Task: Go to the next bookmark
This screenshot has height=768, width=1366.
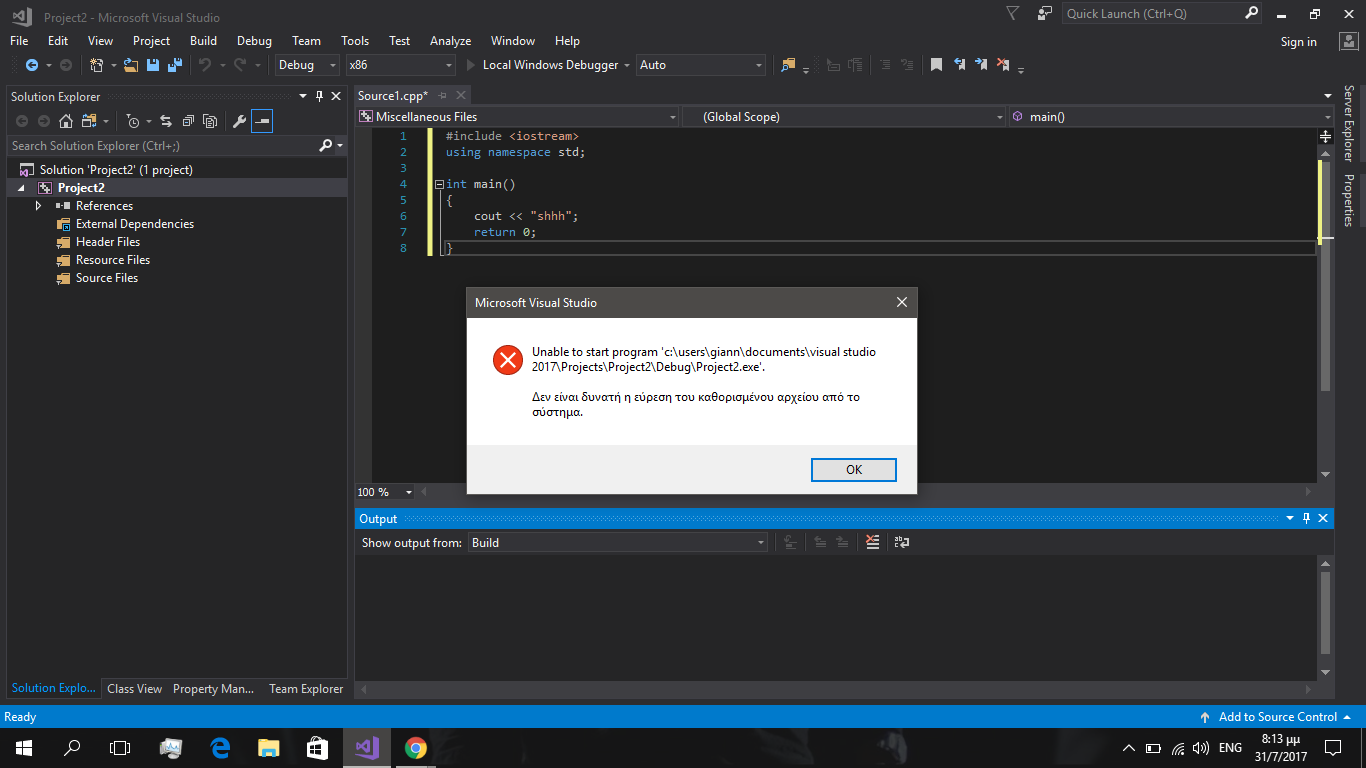Action: (982, 65)
